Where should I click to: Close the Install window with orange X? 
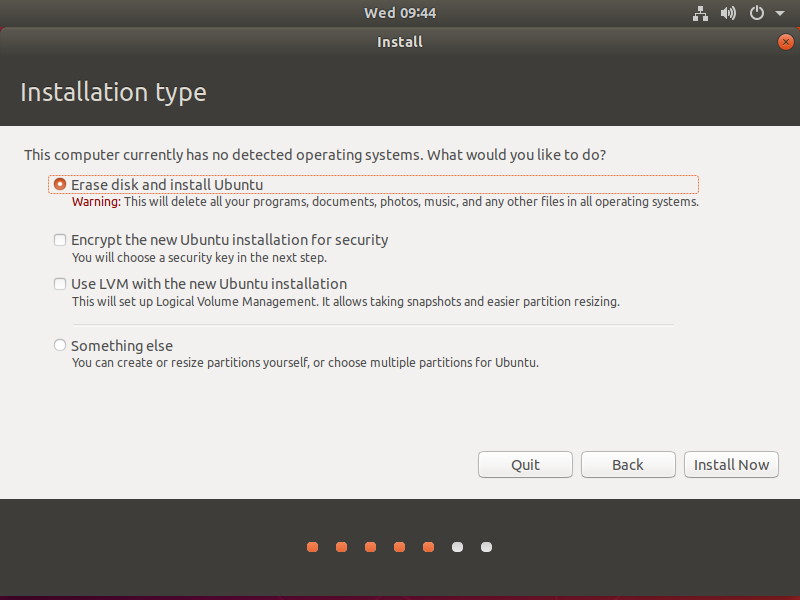(x=785, y=42)
